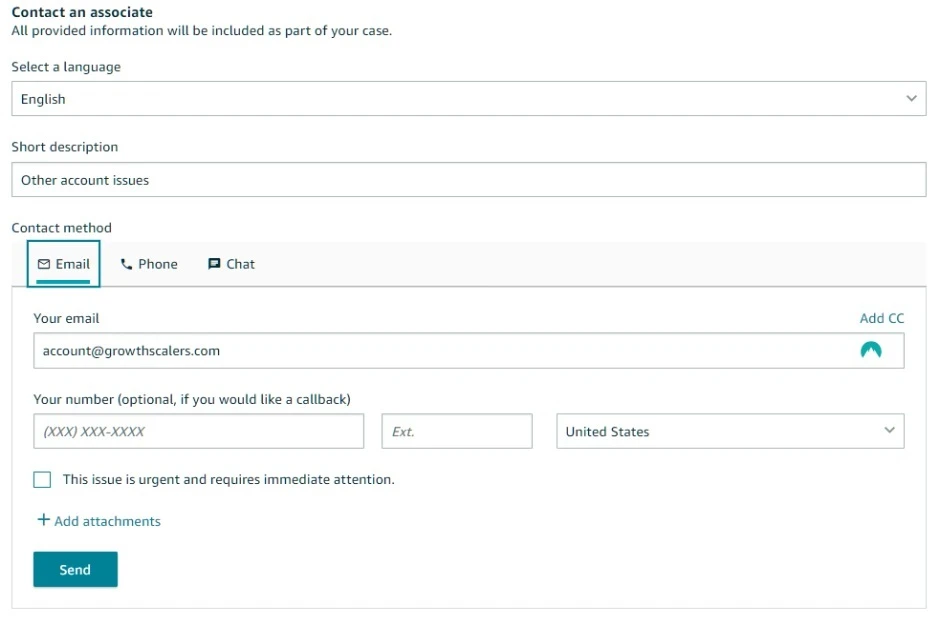Click the chevron arrow in language selector
The image size is (939, 621).
point(911,98)
